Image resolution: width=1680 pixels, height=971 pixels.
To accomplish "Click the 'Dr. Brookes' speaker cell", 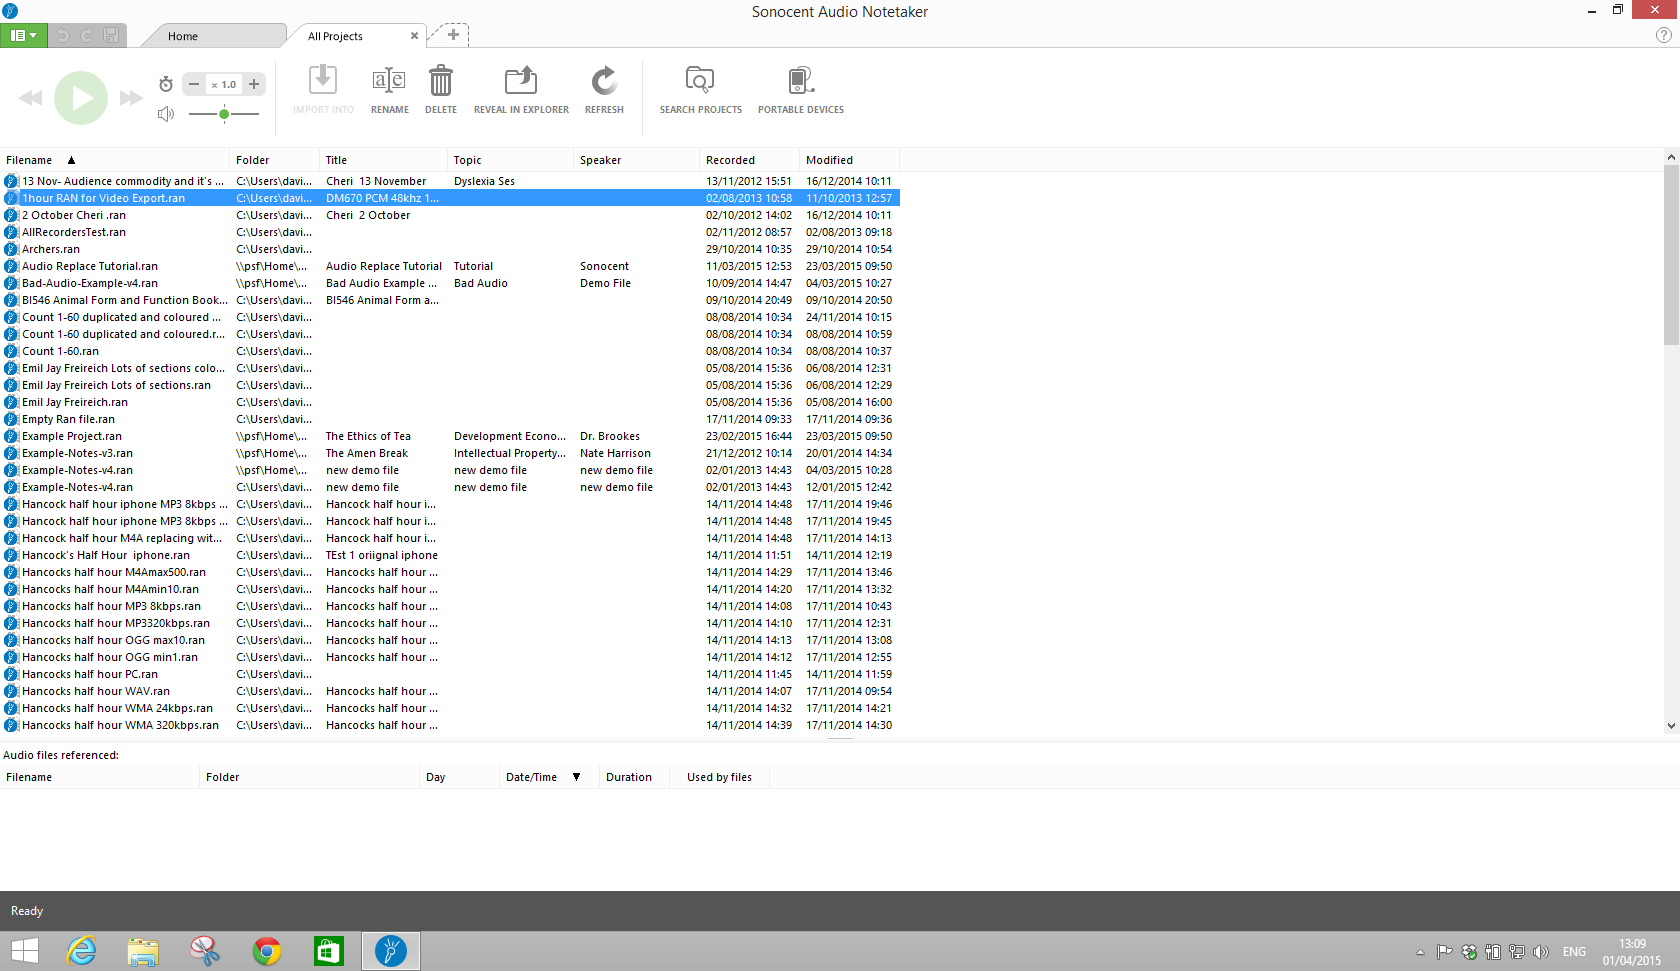I will tap(610, 436).
